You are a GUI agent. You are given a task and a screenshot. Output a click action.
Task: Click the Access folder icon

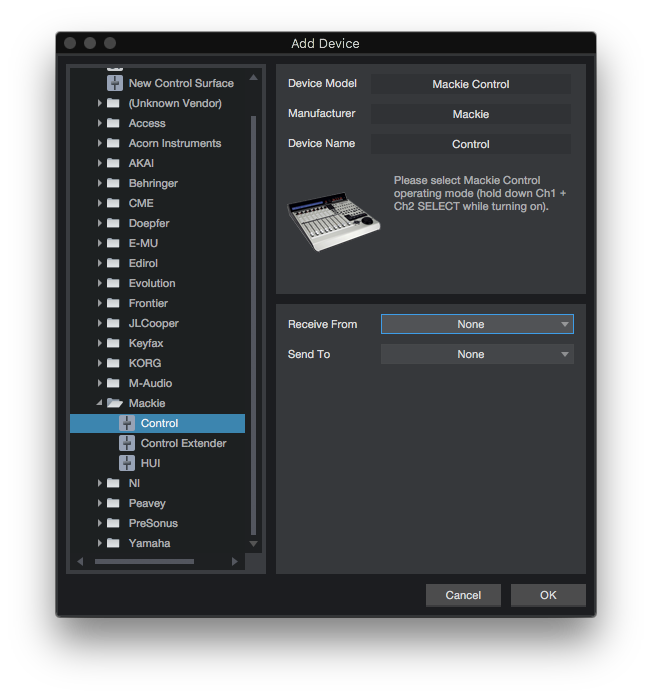(x=113, y=123)
